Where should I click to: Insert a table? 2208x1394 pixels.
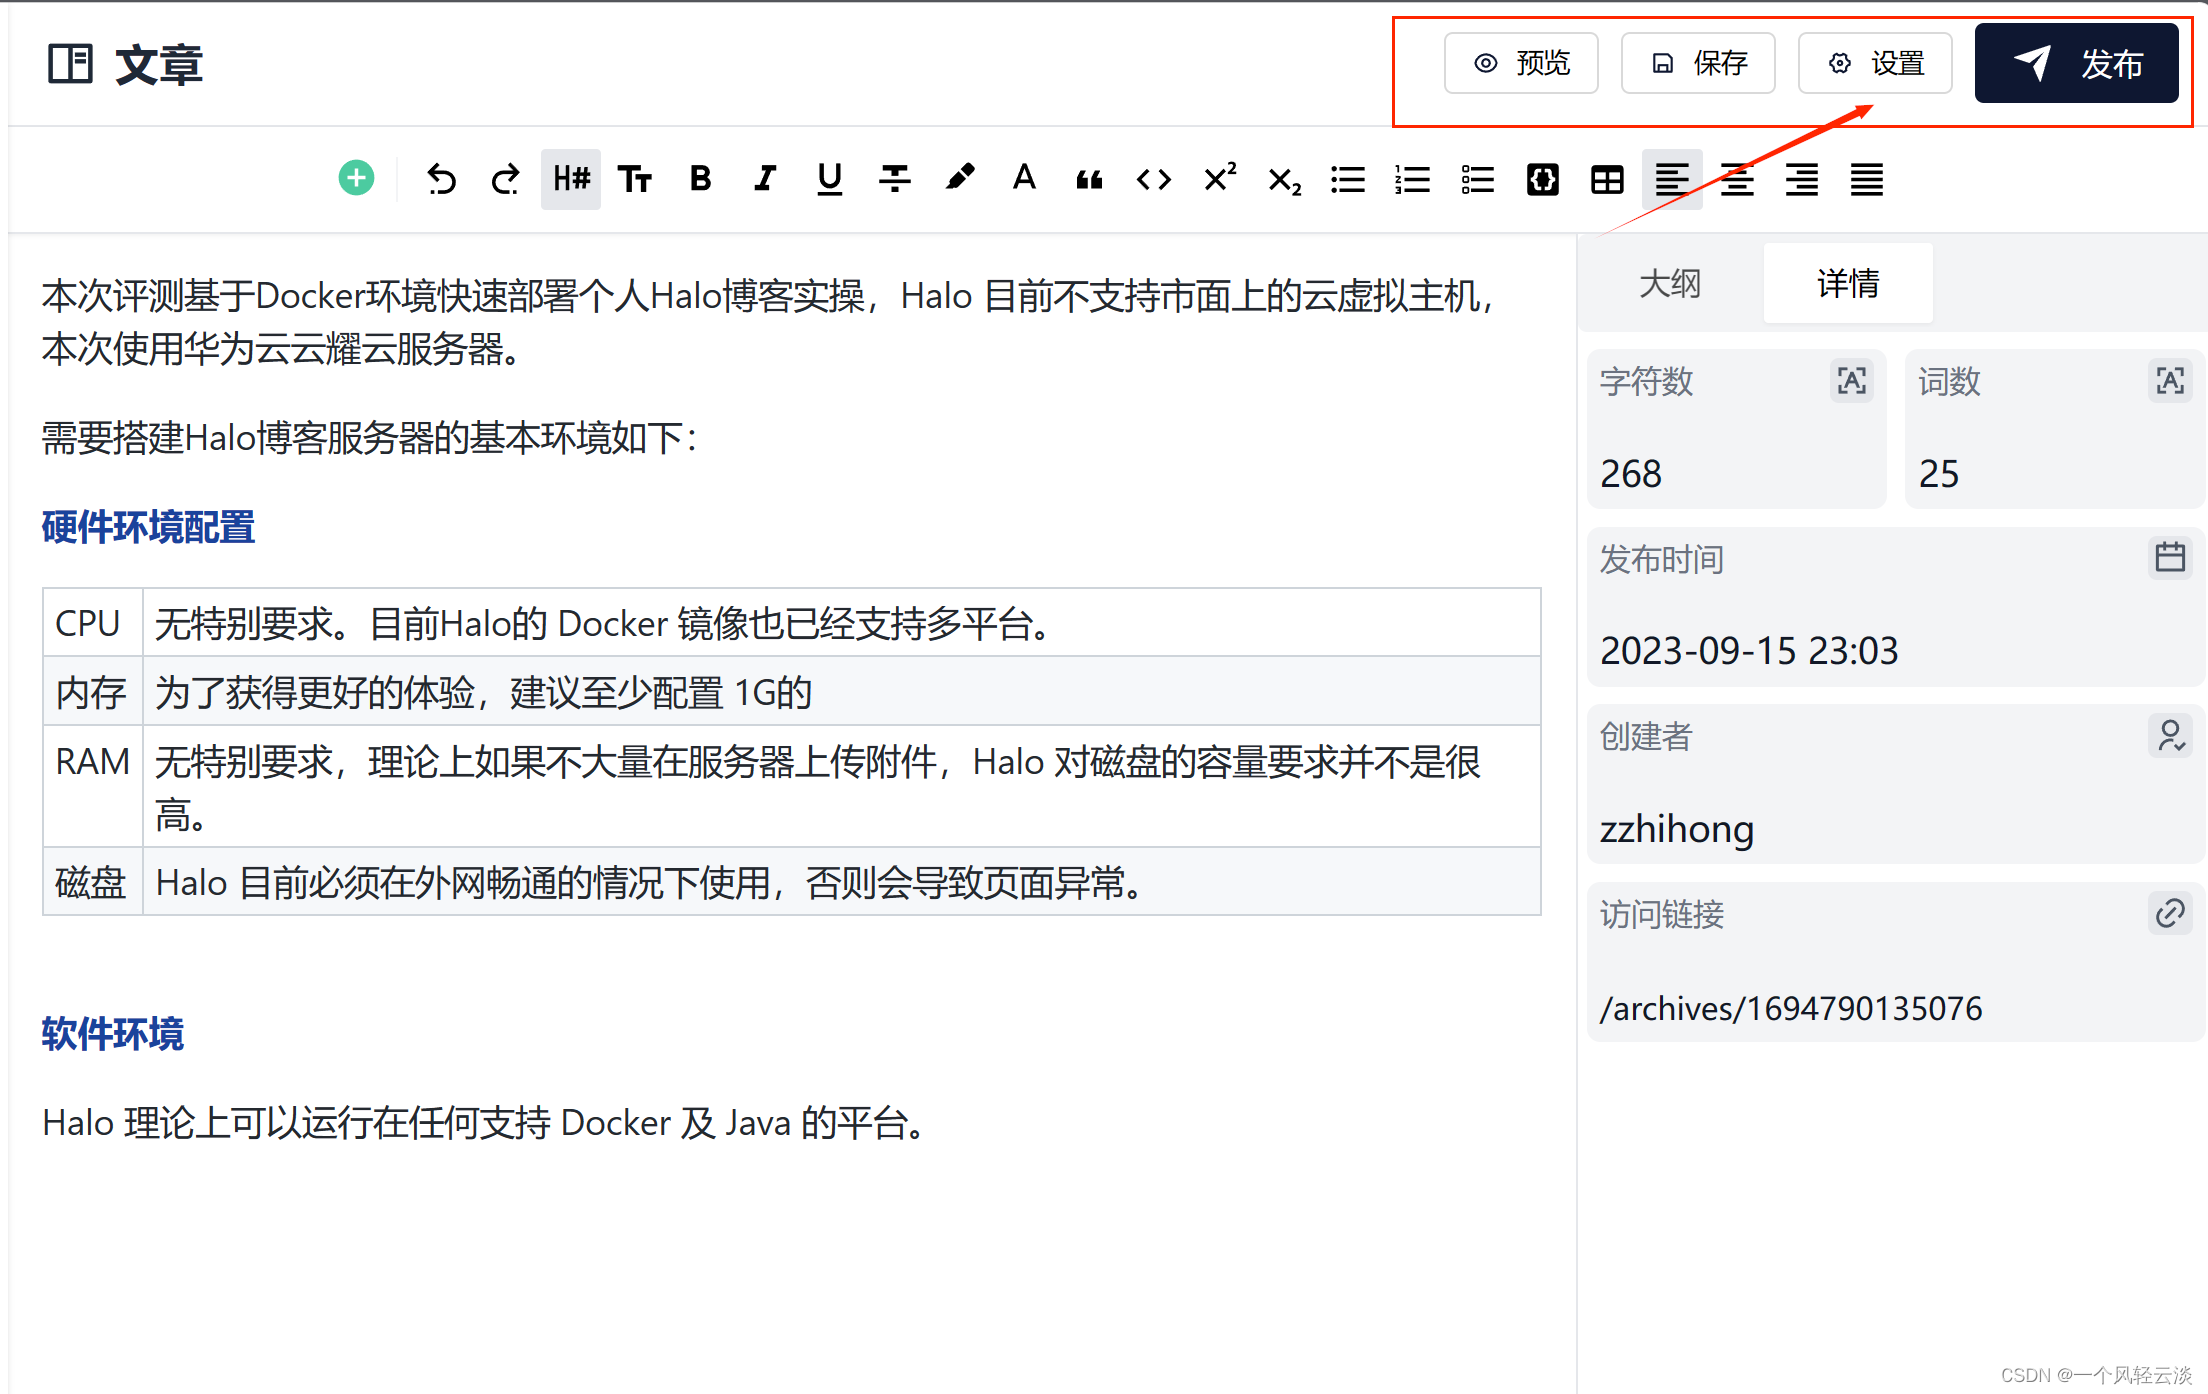tap(1607, 179)
